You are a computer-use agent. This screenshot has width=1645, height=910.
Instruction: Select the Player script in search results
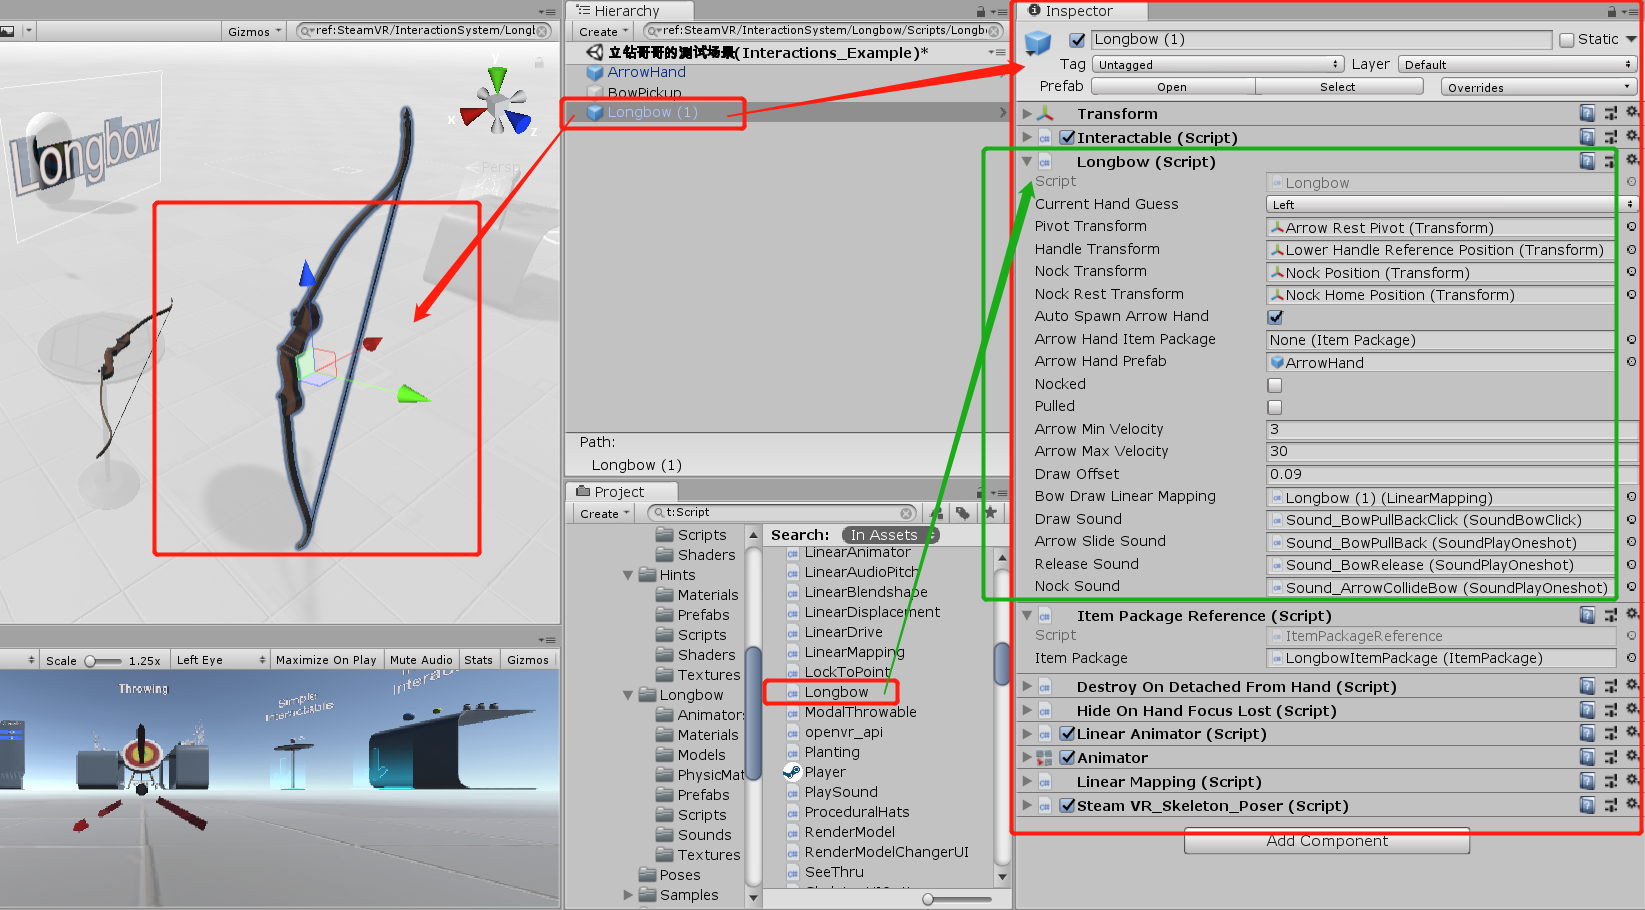point(826,772)
